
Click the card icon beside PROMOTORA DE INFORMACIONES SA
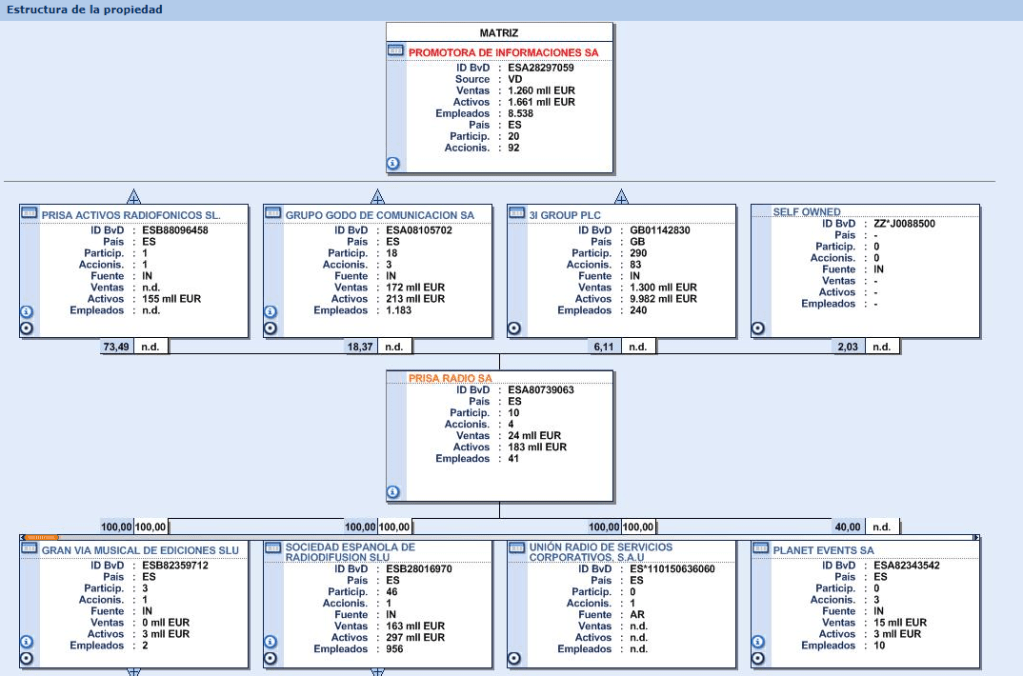tap(396, 51)
